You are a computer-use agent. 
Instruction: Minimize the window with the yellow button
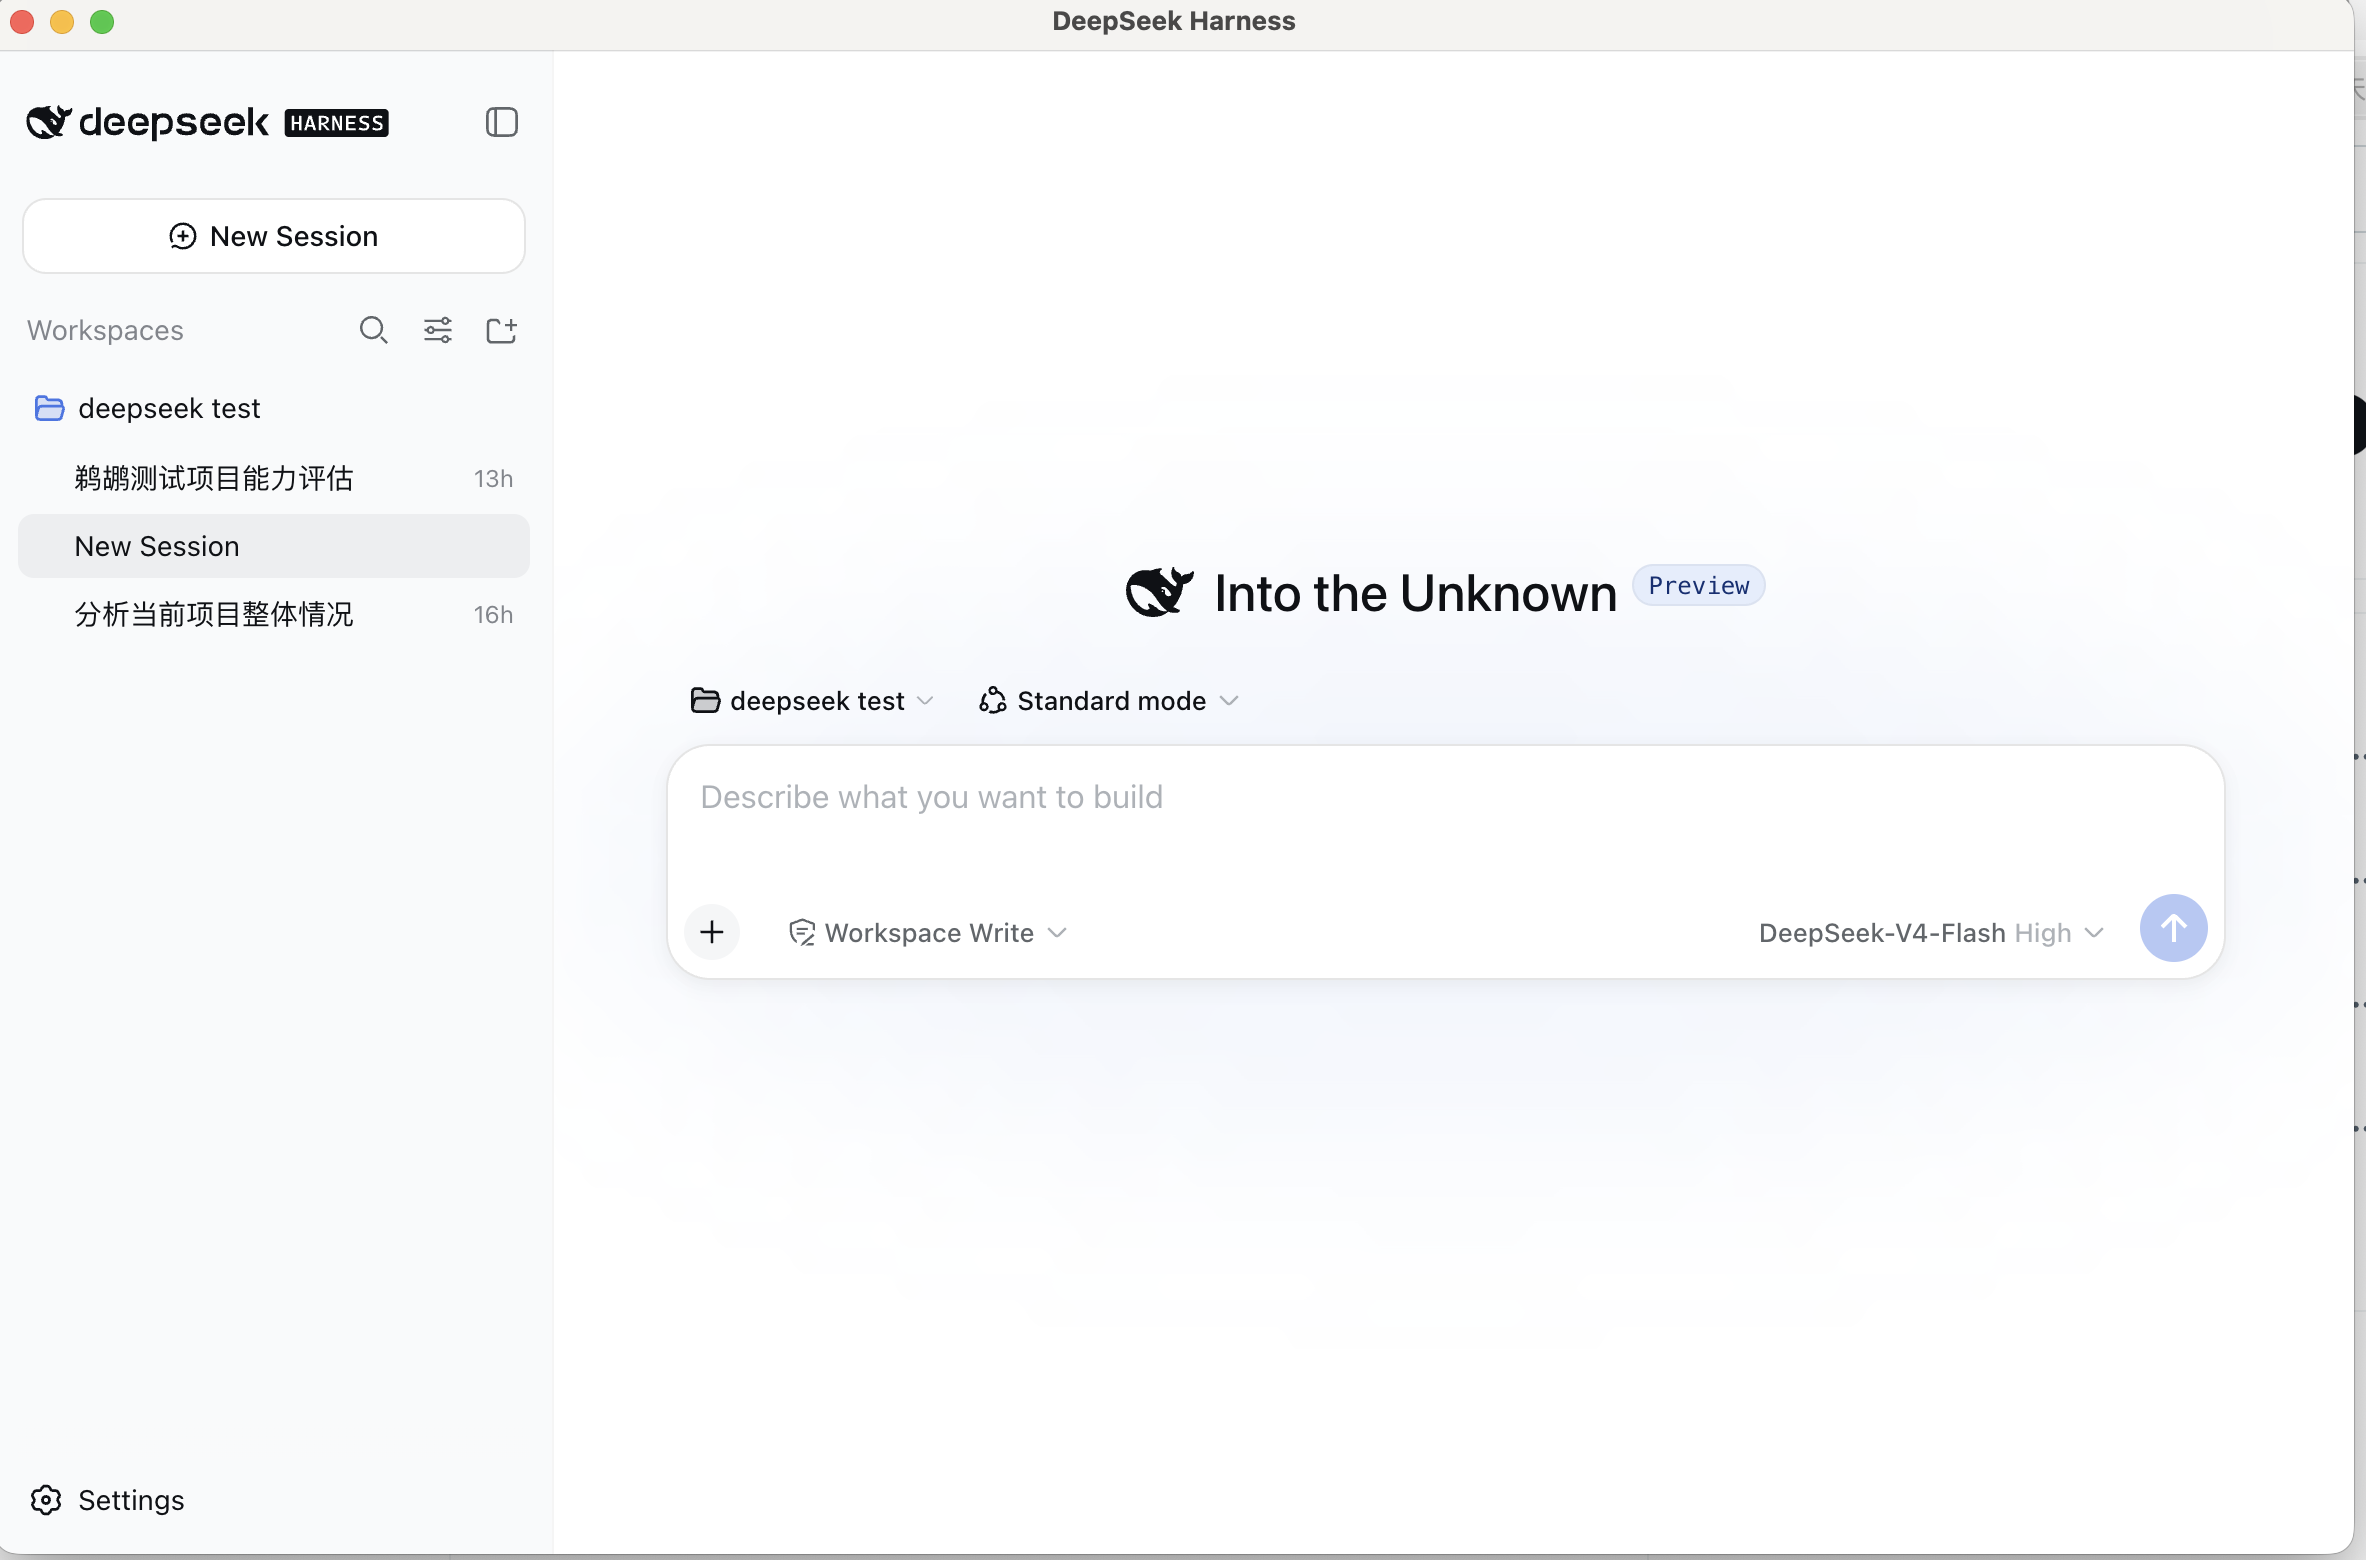pyautogui.click(x=62, y=22)
